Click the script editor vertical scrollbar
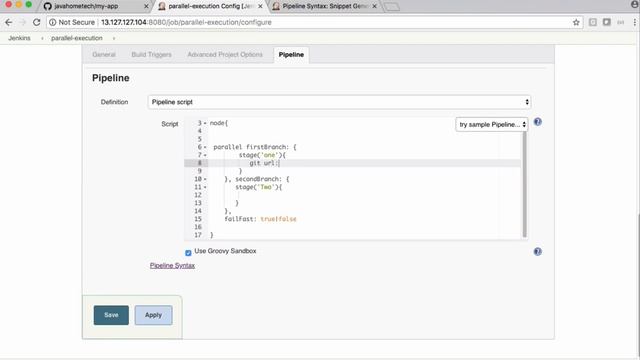Image resolution: width=640 pixels, height=360 pixels. coord(524,184)
